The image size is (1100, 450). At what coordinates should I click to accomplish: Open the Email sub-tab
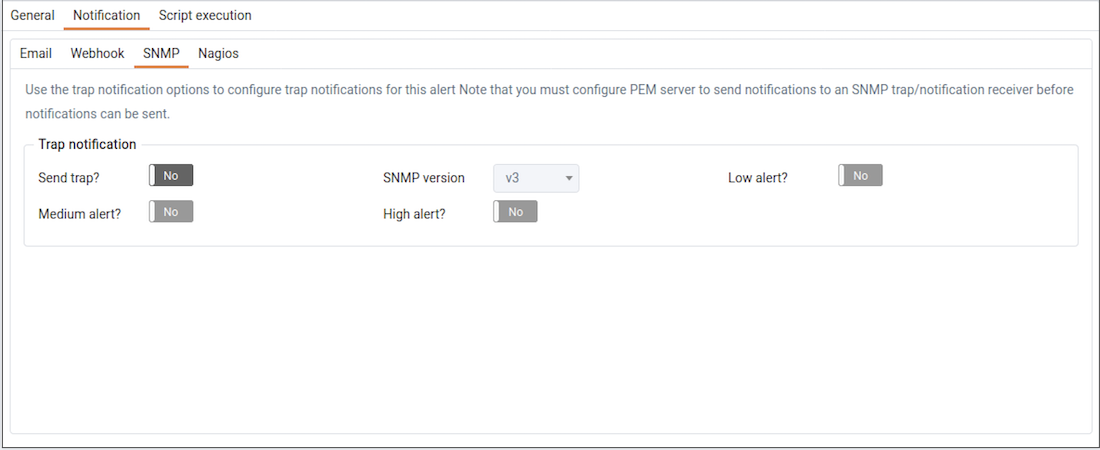(x=36, y=53)
